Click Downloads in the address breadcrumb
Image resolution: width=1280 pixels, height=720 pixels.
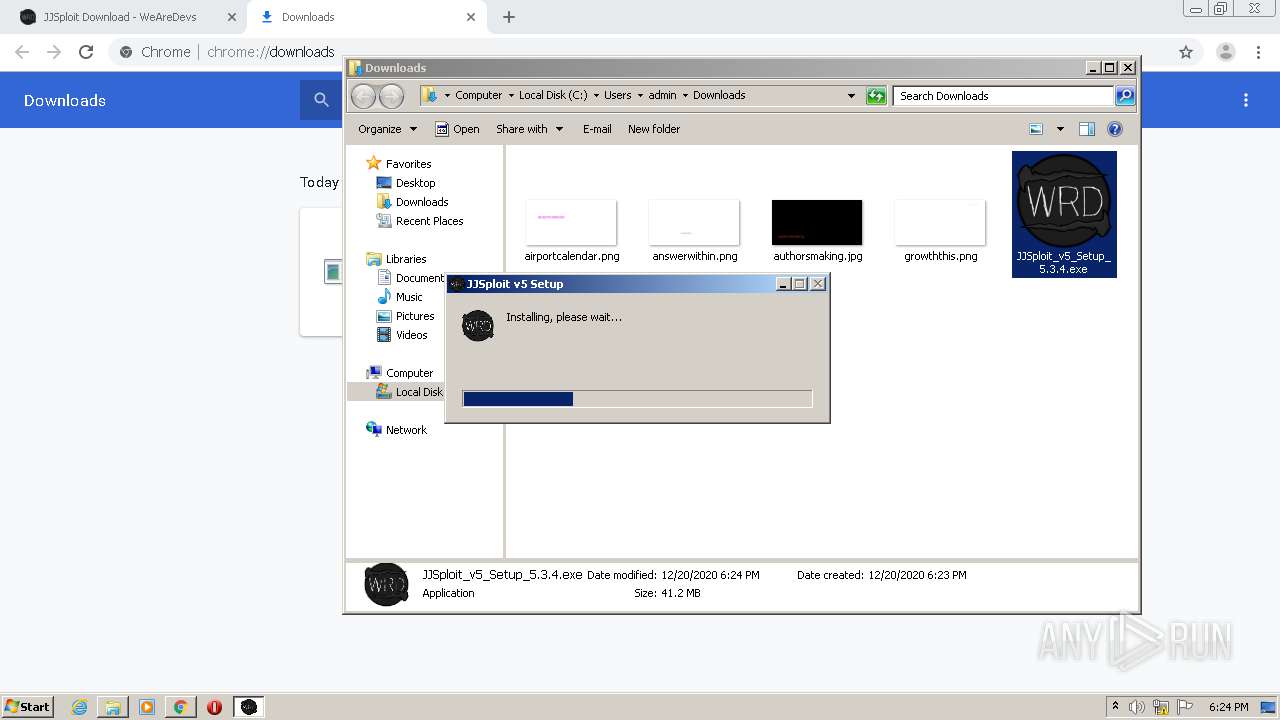click(719, 95)
